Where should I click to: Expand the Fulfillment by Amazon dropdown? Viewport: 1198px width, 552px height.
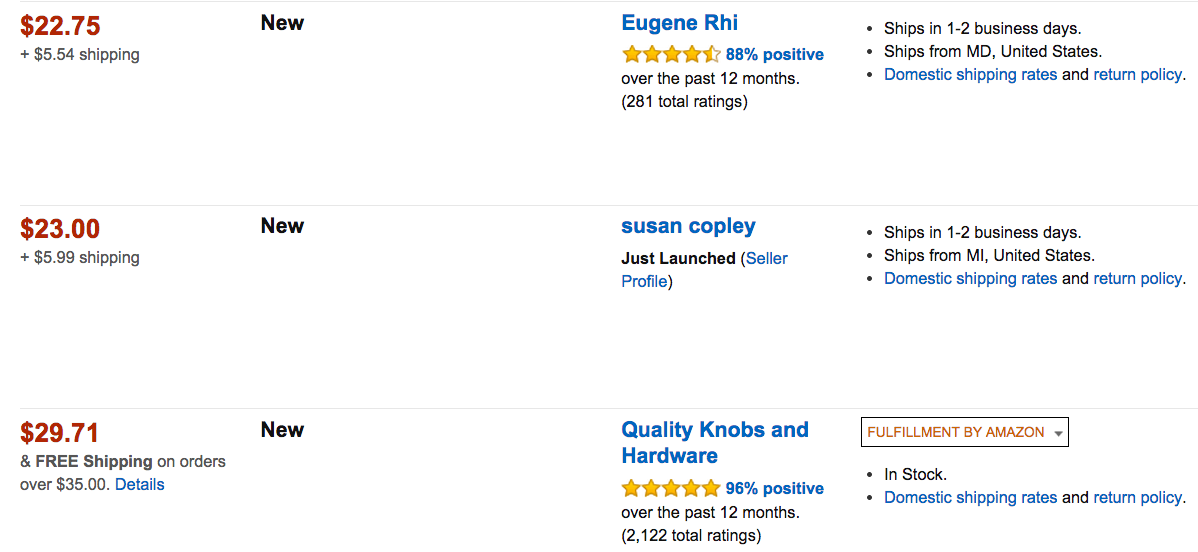pyautogui.click(x=956, y=432)
